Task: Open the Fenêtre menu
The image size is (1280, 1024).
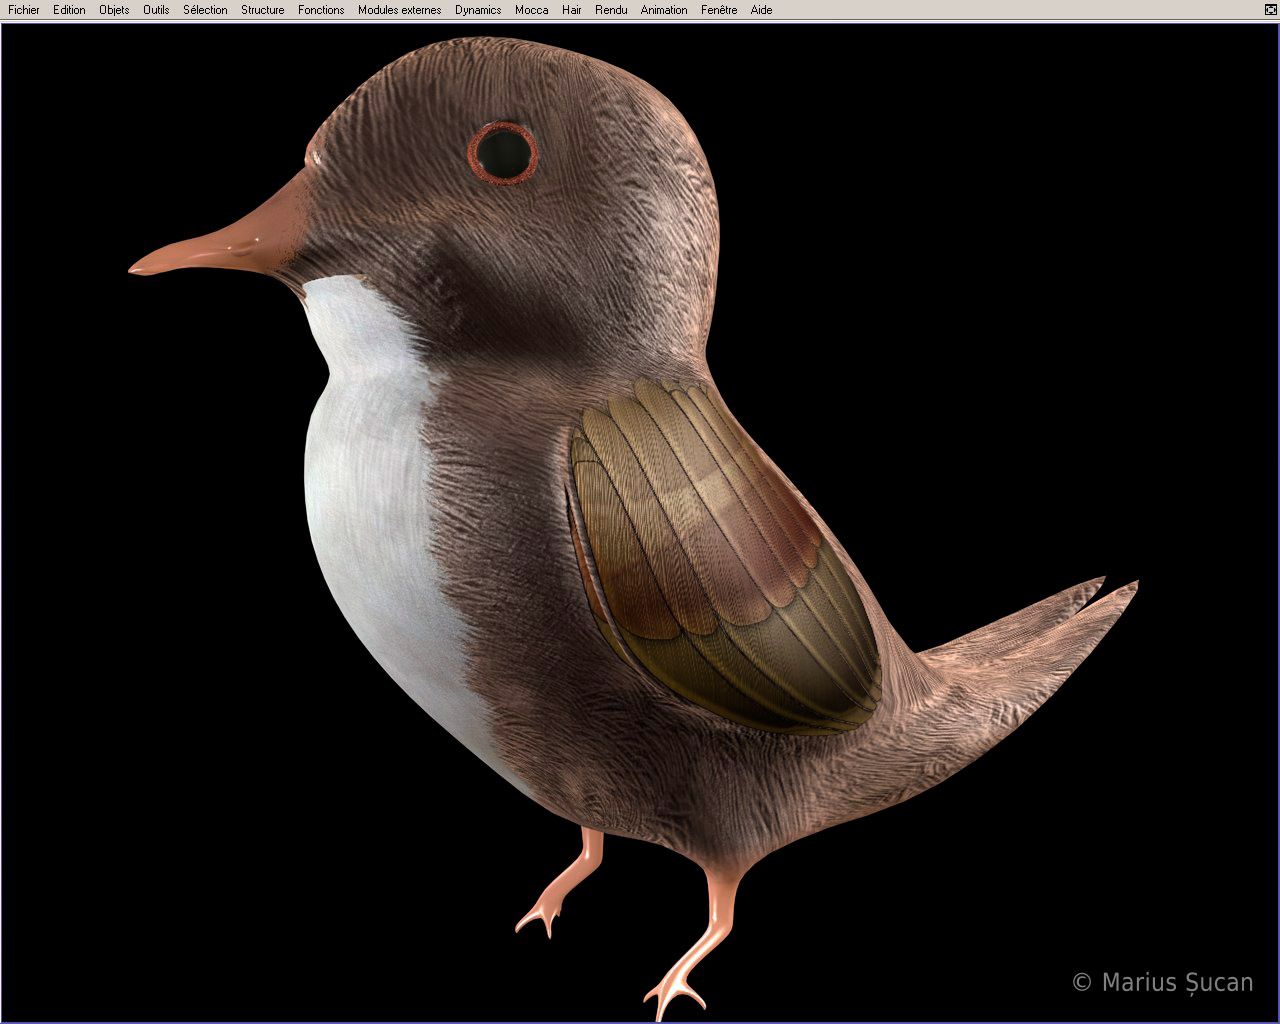Action: (719, 10)
